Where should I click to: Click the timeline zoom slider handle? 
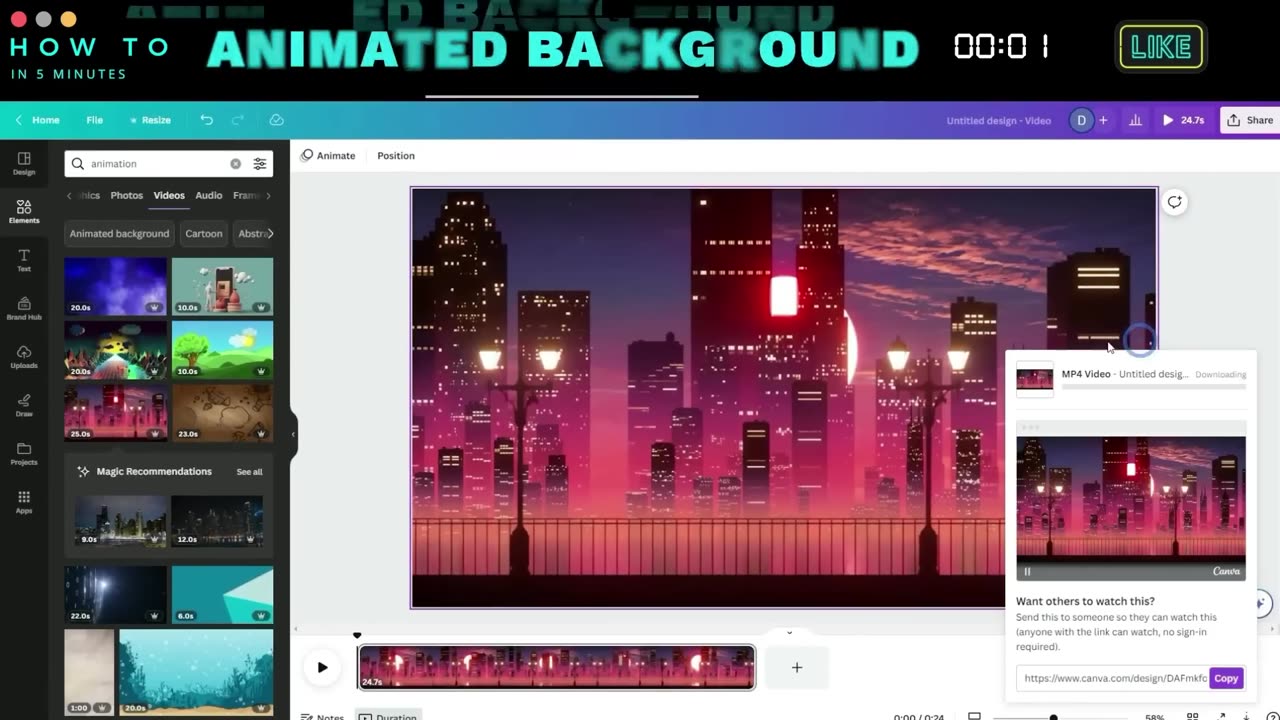click(1053, 717)
